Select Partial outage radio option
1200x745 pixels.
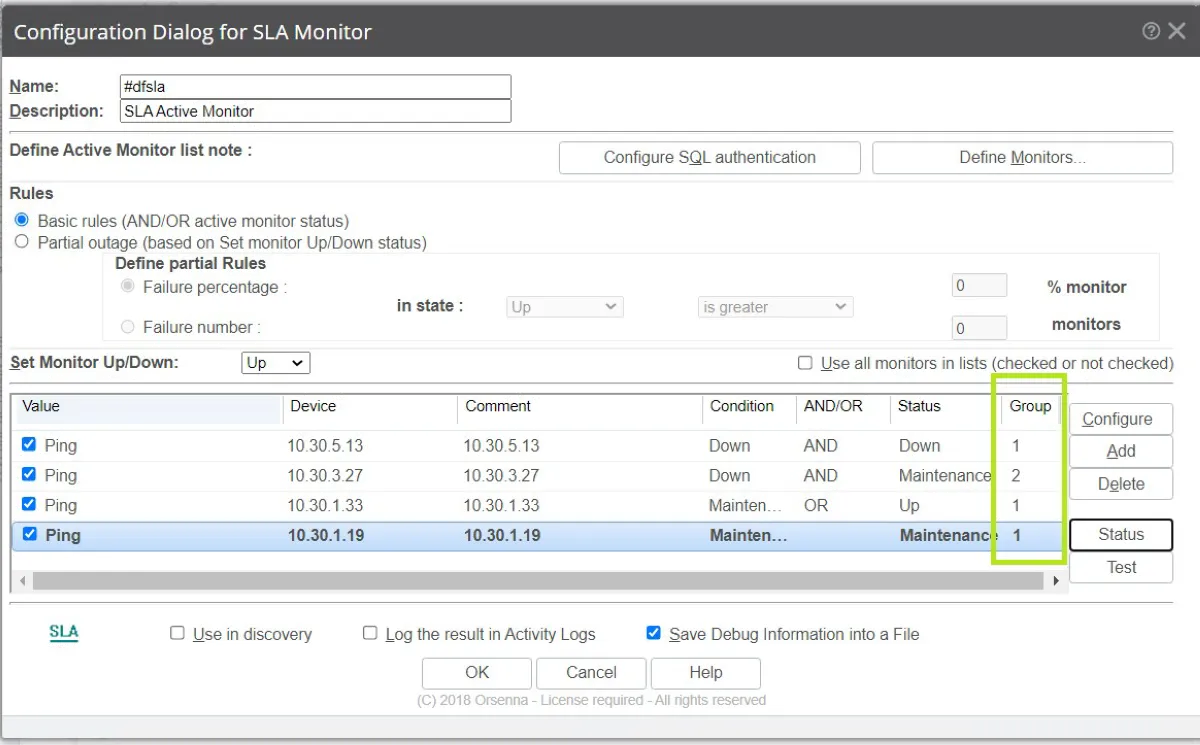[22, 242]
